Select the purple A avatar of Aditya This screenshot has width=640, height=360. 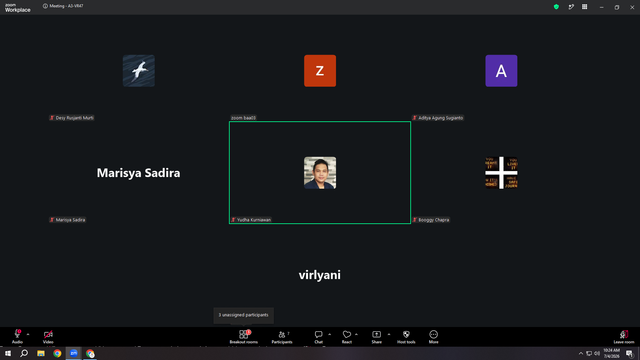(x=501, y=71)
